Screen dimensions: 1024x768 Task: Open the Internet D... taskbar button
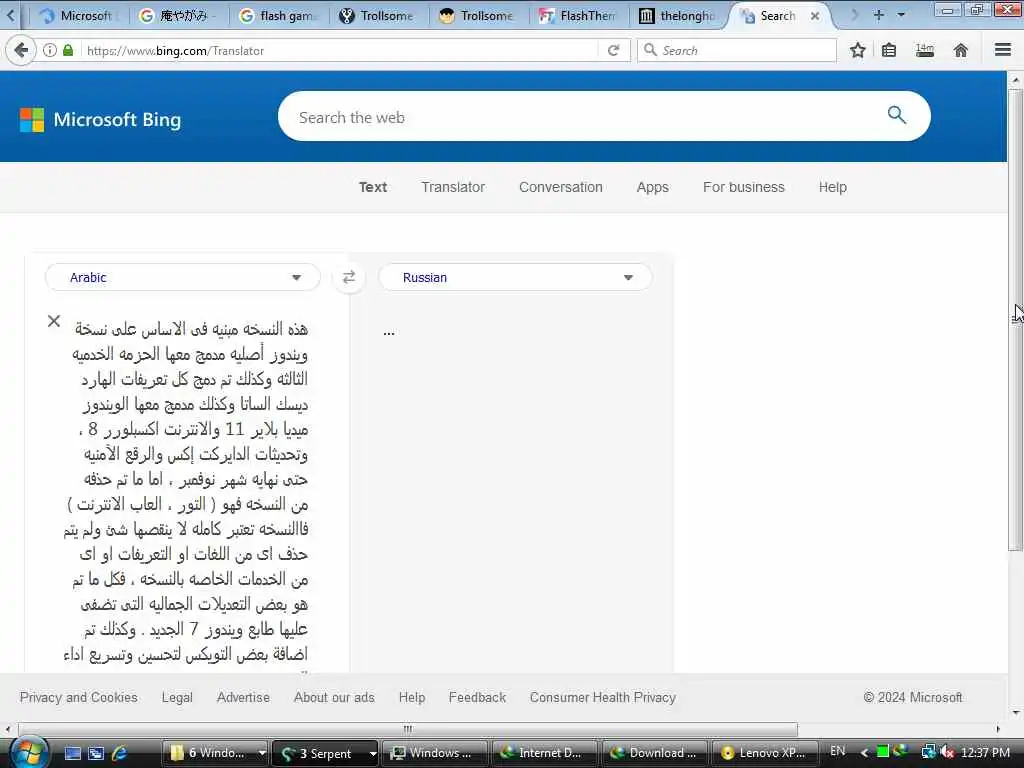coord(543,753)
